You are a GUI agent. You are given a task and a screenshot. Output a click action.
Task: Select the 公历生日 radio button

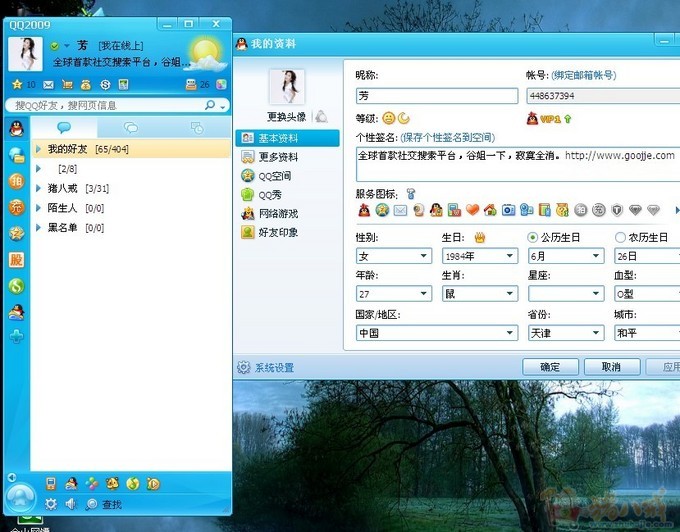coord(532,237)
